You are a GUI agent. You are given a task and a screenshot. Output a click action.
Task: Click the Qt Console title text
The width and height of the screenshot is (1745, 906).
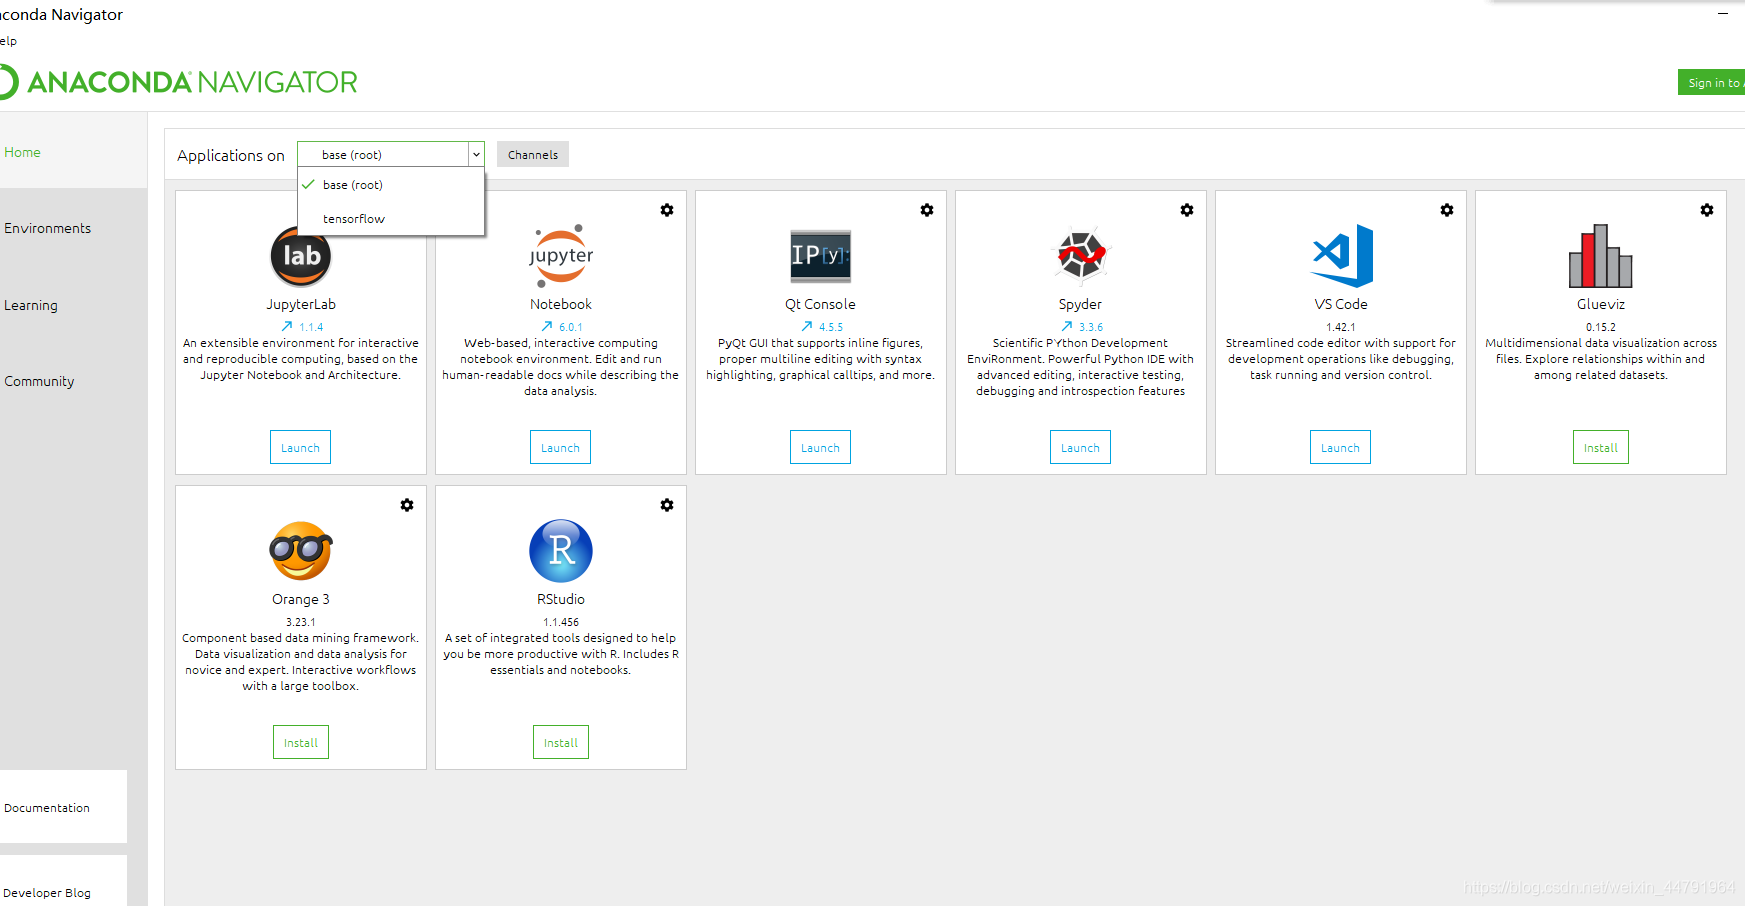click(x=820, y=304)
